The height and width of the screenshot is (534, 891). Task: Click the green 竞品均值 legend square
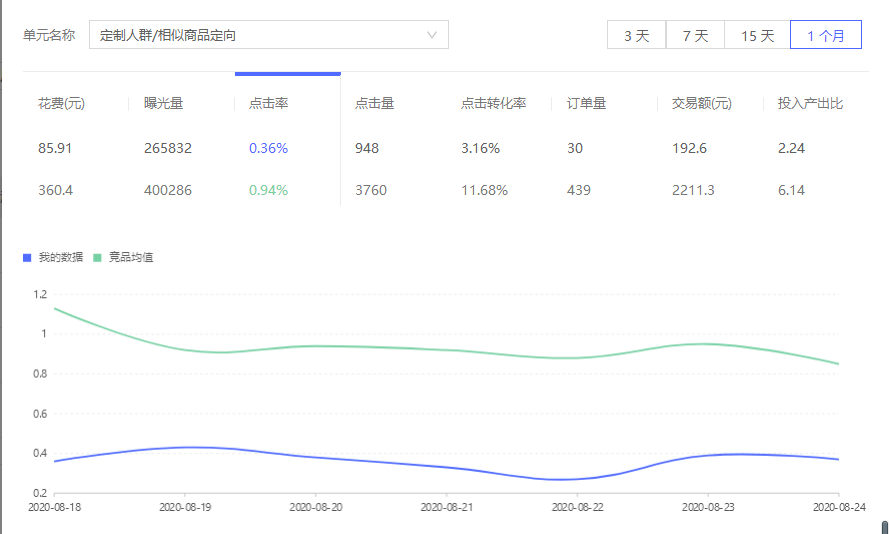tap(97, 257)
